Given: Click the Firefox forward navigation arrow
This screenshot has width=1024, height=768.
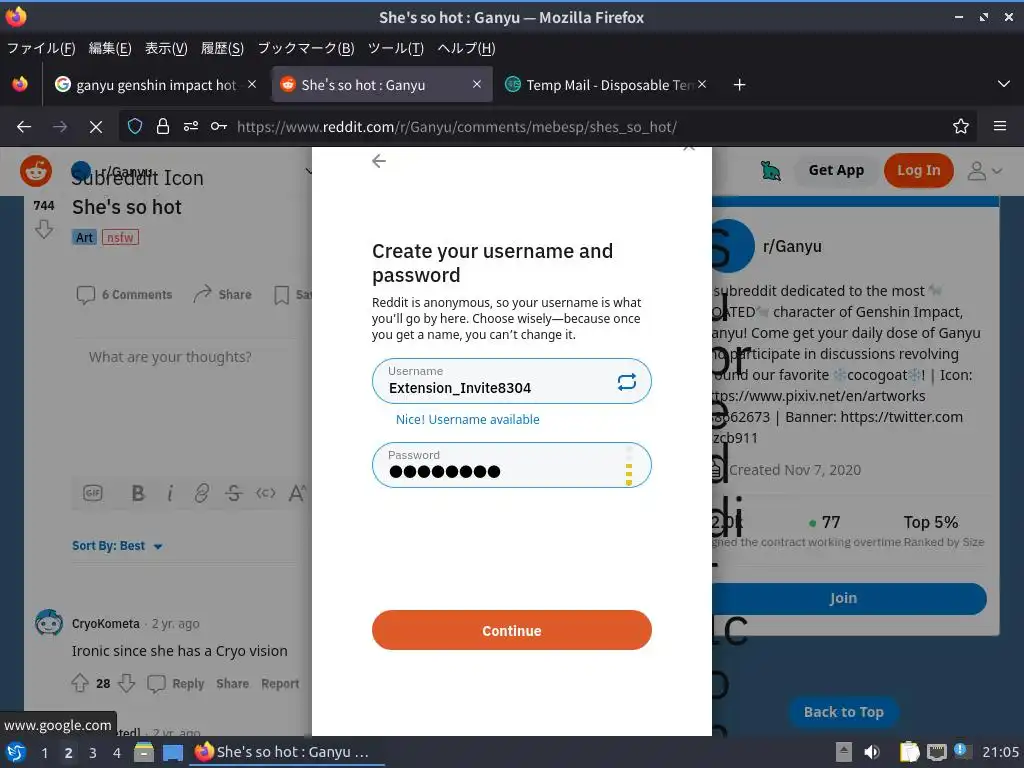Looking at the screenshot, I should pyautogui.click(x=59, y=127).
